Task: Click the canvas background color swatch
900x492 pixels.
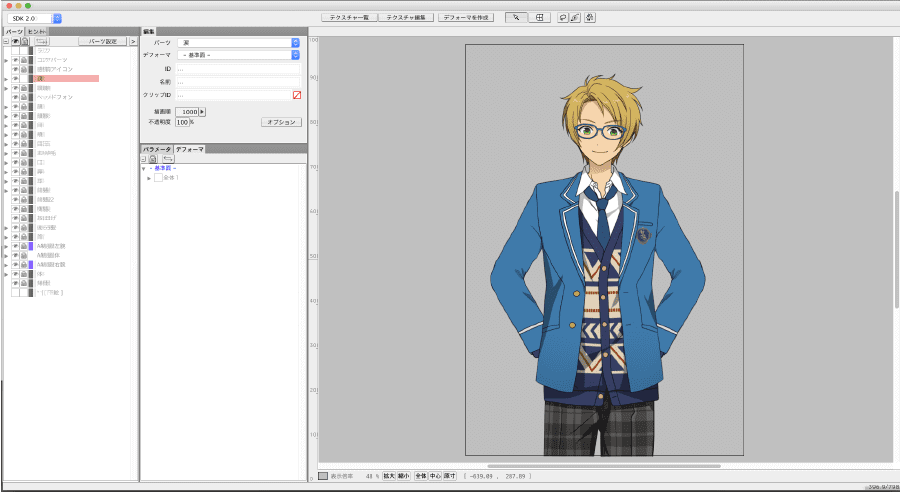Action: click(323, 476)
